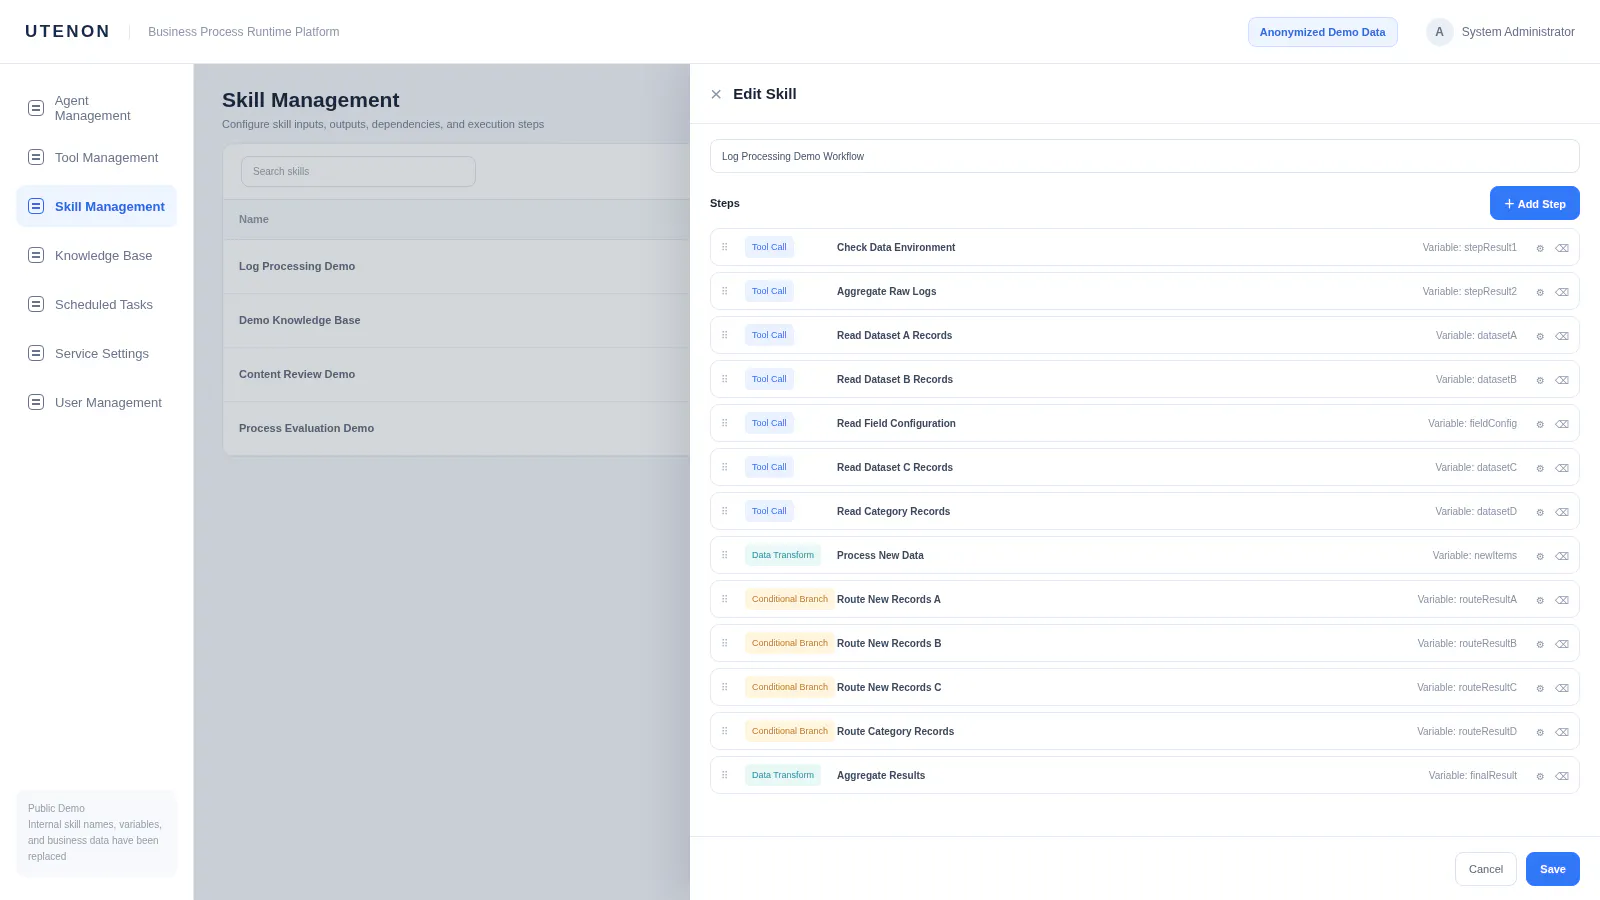
Task: Open settings gear for Read Category Records
Action: [x=1540, y=512]
